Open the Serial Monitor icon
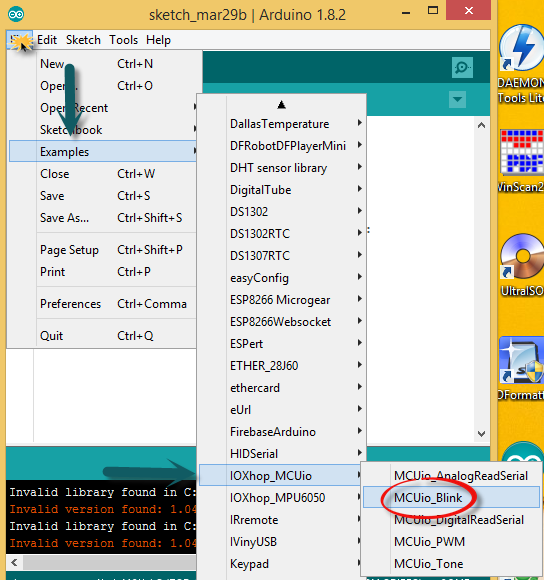Image resolution: width=544 pixels, height=580 pixels. [462, 67]
